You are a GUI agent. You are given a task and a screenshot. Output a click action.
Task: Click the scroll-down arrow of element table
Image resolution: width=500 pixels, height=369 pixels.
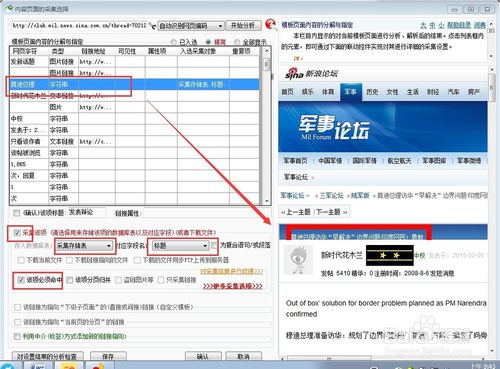tap(266, 201)
